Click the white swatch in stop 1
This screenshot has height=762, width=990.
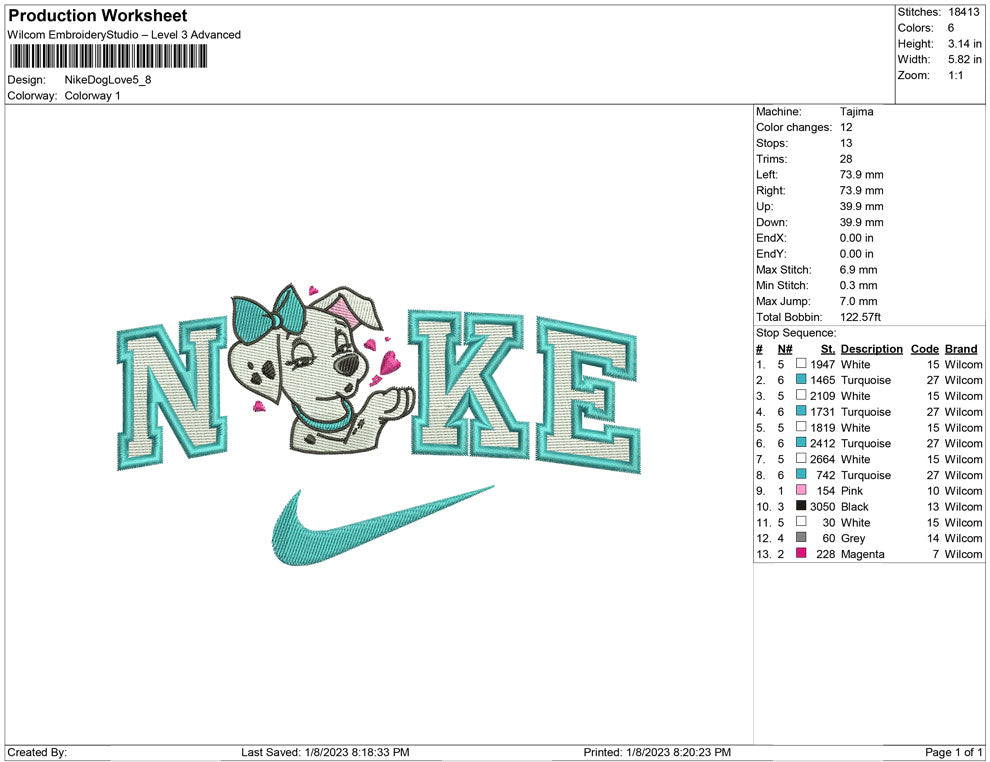click(801, 364)
